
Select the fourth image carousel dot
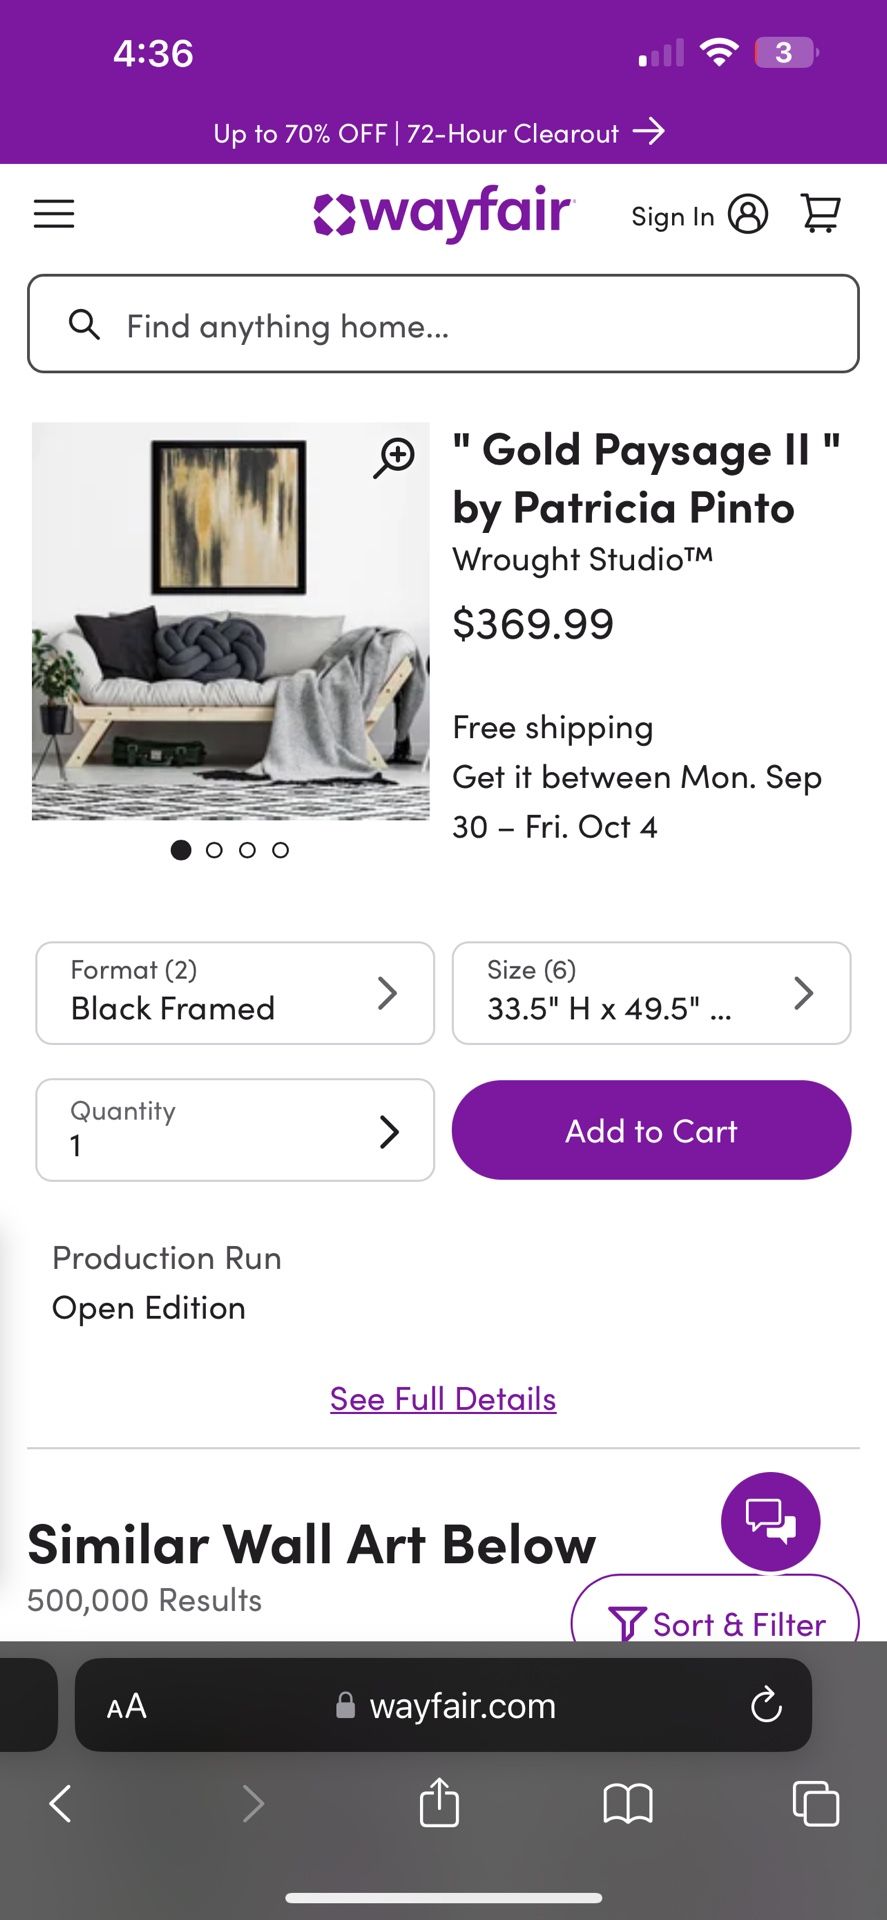(x=281, y=850)
